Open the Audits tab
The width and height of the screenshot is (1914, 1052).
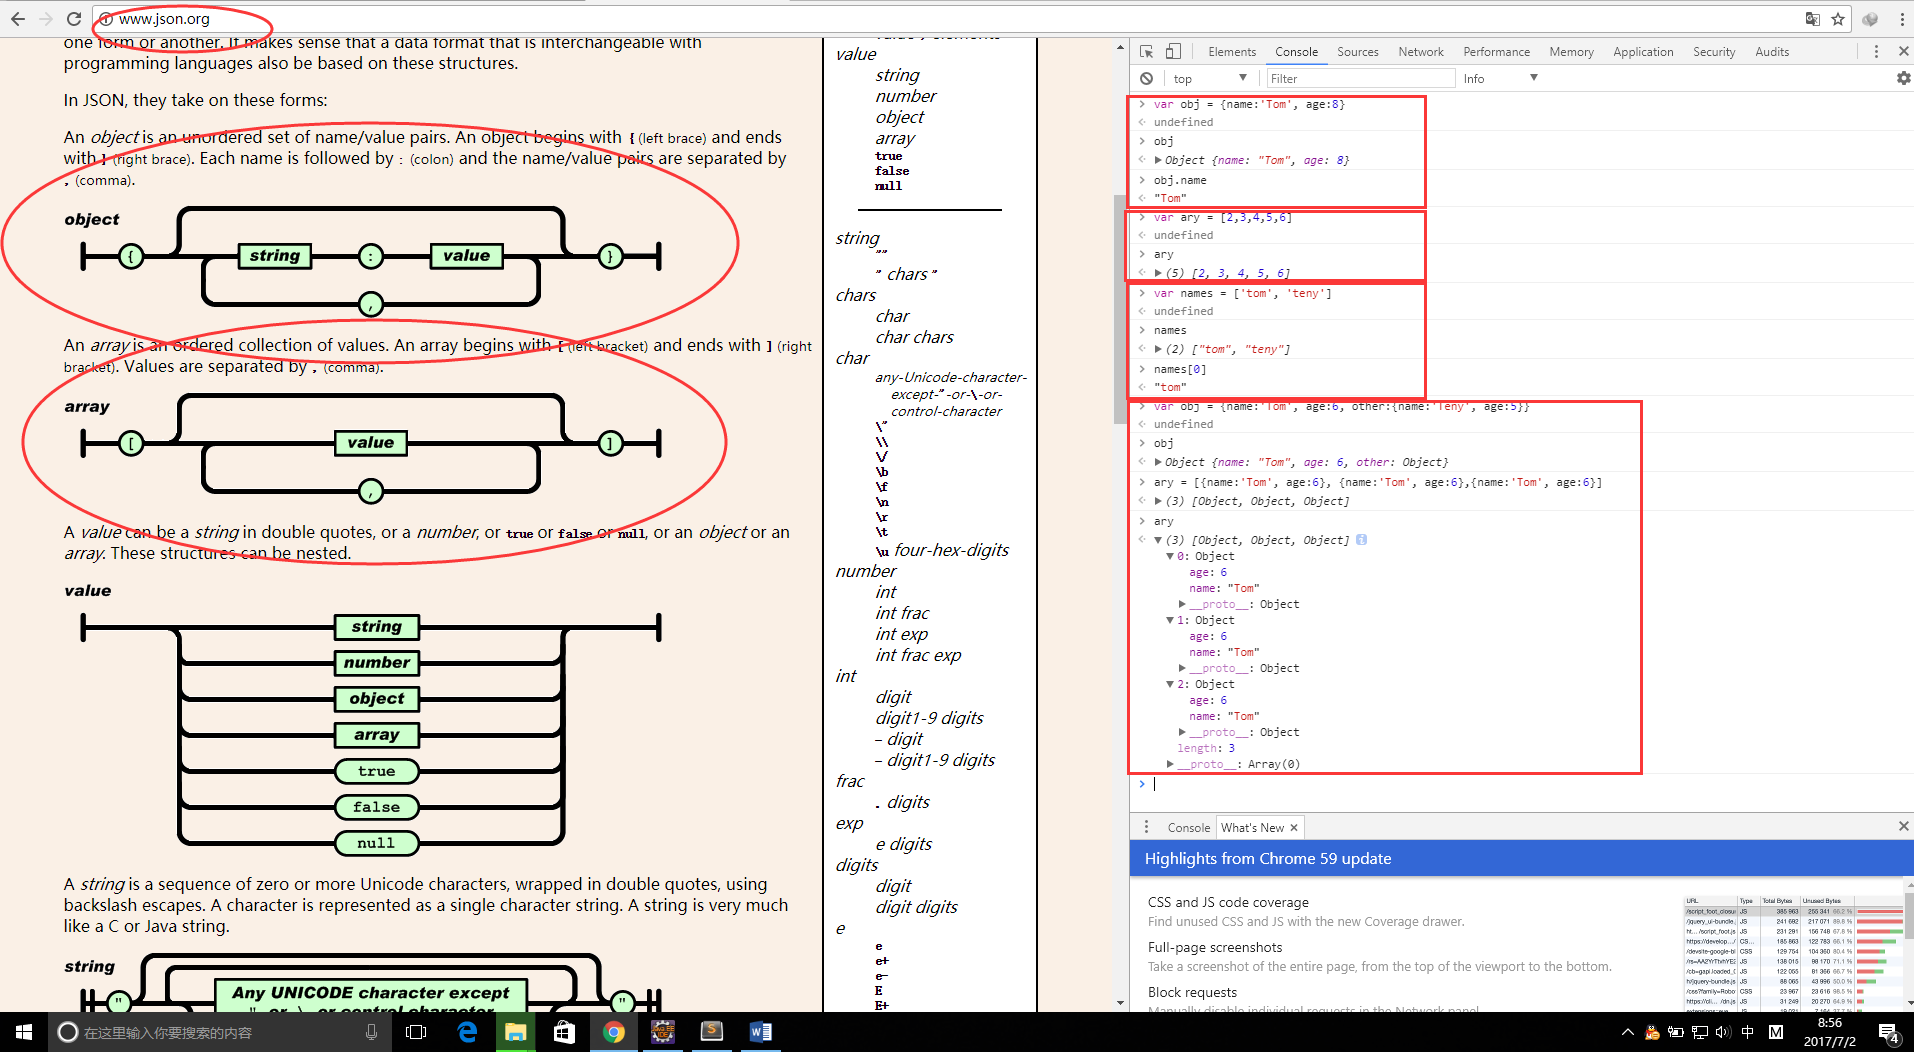pos(1772,51)
